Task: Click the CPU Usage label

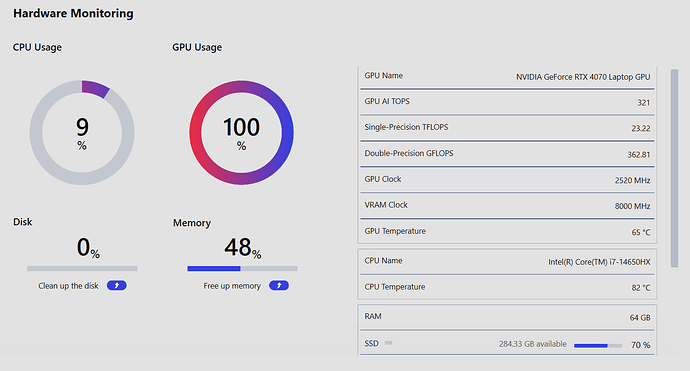Action: (x=37, y=48)
